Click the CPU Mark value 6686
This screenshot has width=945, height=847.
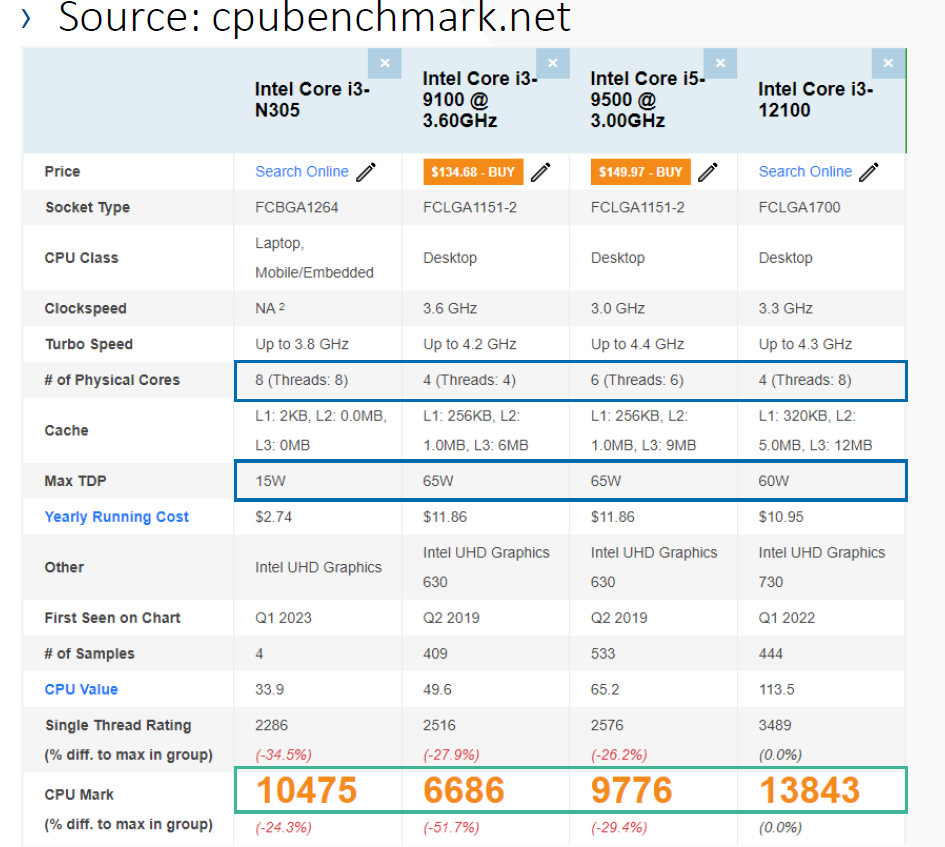coord(463,790)
